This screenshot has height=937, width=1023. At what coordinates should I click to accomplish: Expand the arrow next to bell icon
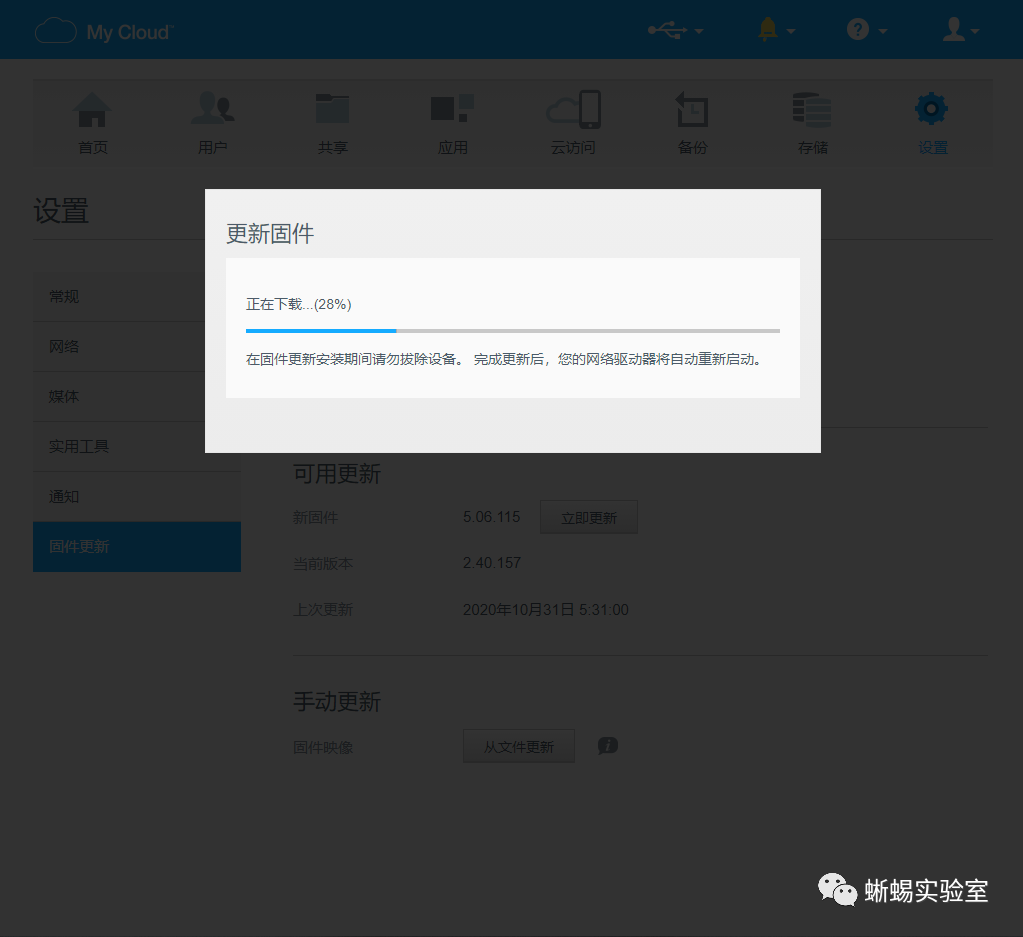[x=791, y=31]
